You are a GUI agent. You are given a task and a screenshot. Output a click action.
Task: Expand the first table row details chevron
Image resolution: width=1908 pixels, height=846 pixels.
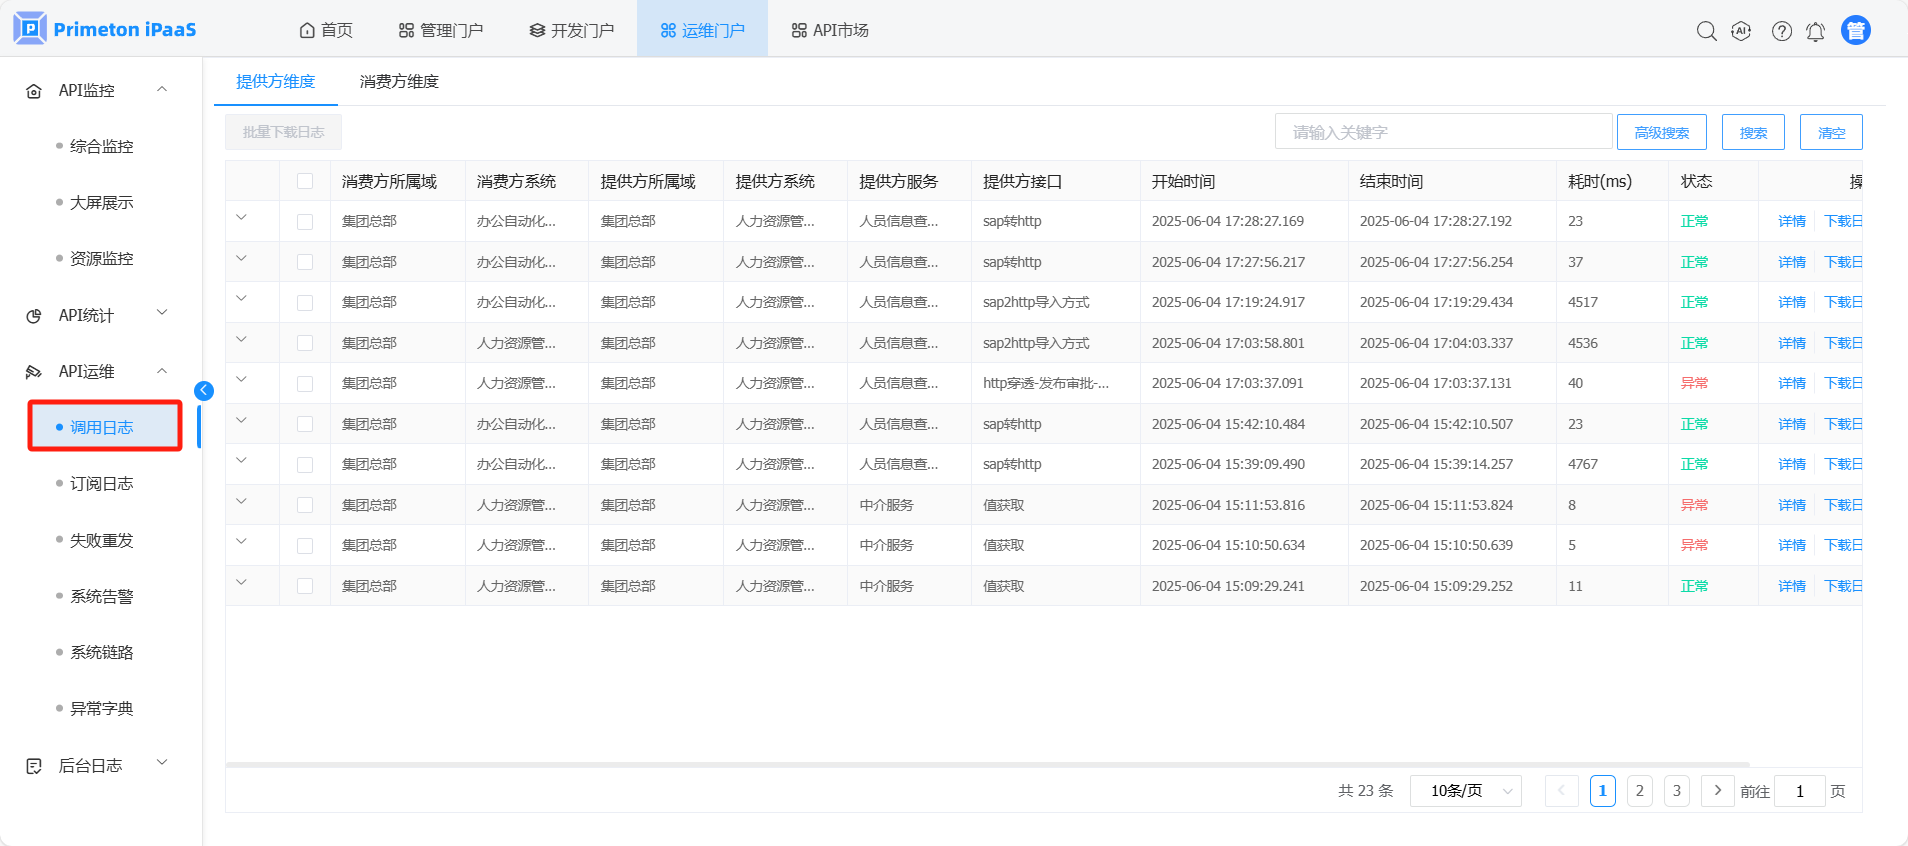(241, 218)
